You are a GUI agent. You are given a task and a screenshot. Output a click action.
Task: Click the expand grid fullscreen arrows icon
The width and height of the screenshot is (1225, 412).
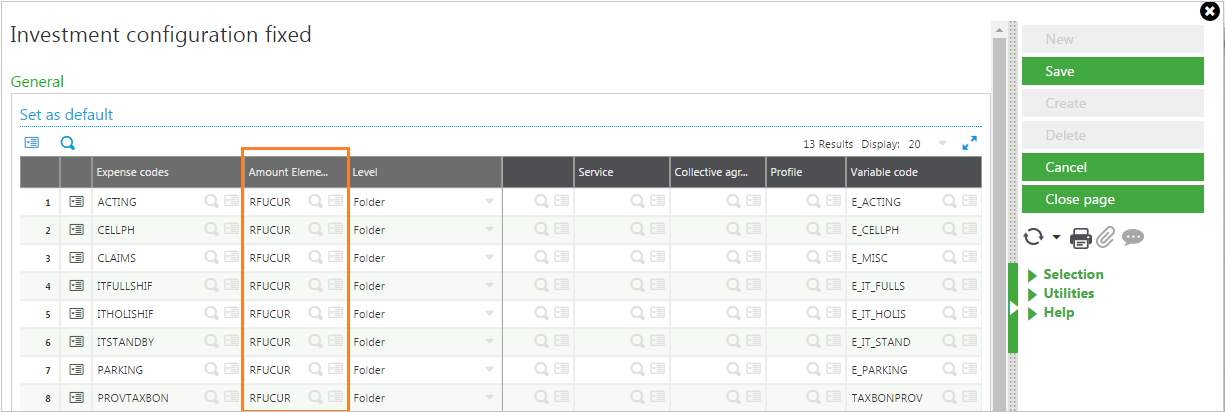click(x=969, y=143)
